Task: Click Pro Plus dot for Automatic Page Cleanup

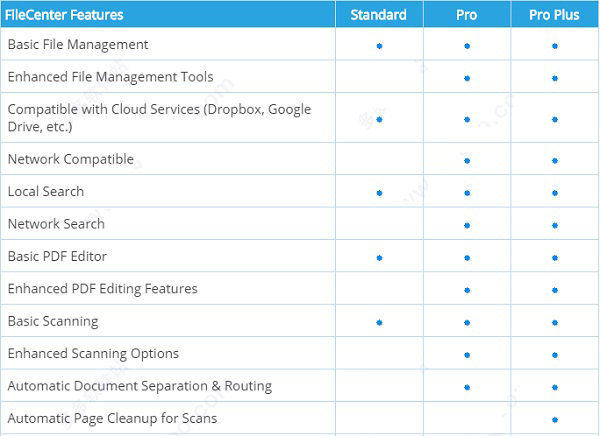Action: [x=555, y=420]
